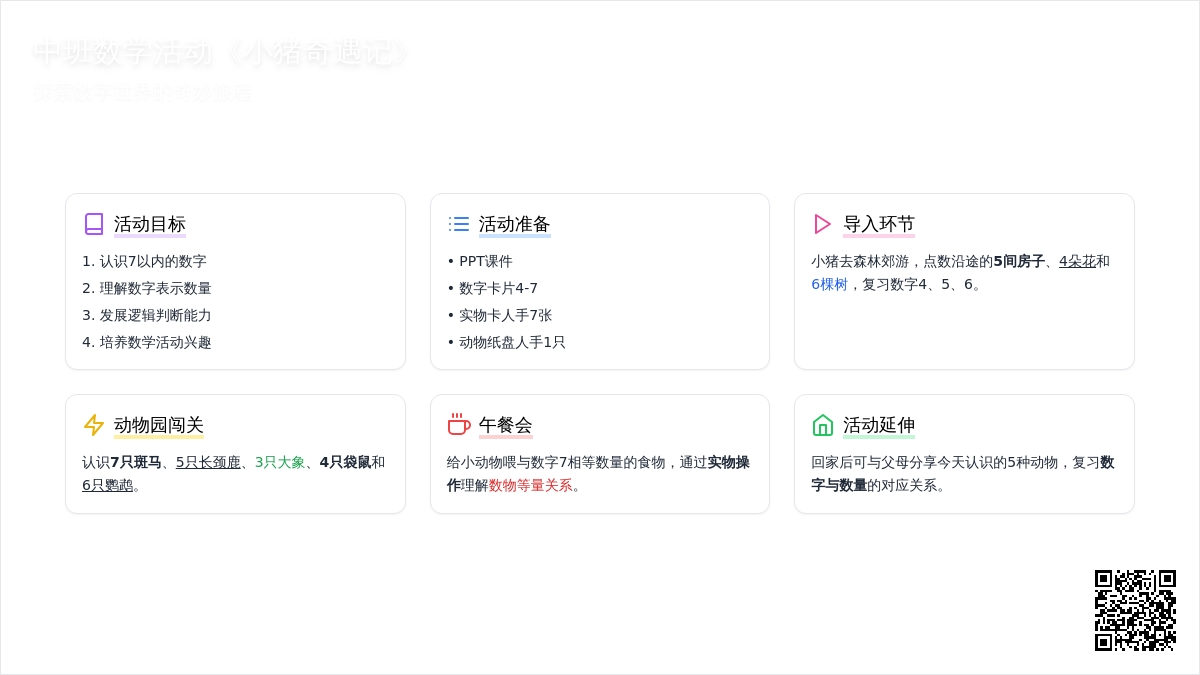Click the underlined 5只长颈鹿 text
Screen dimensions: 1200x675
pos(208,462)
